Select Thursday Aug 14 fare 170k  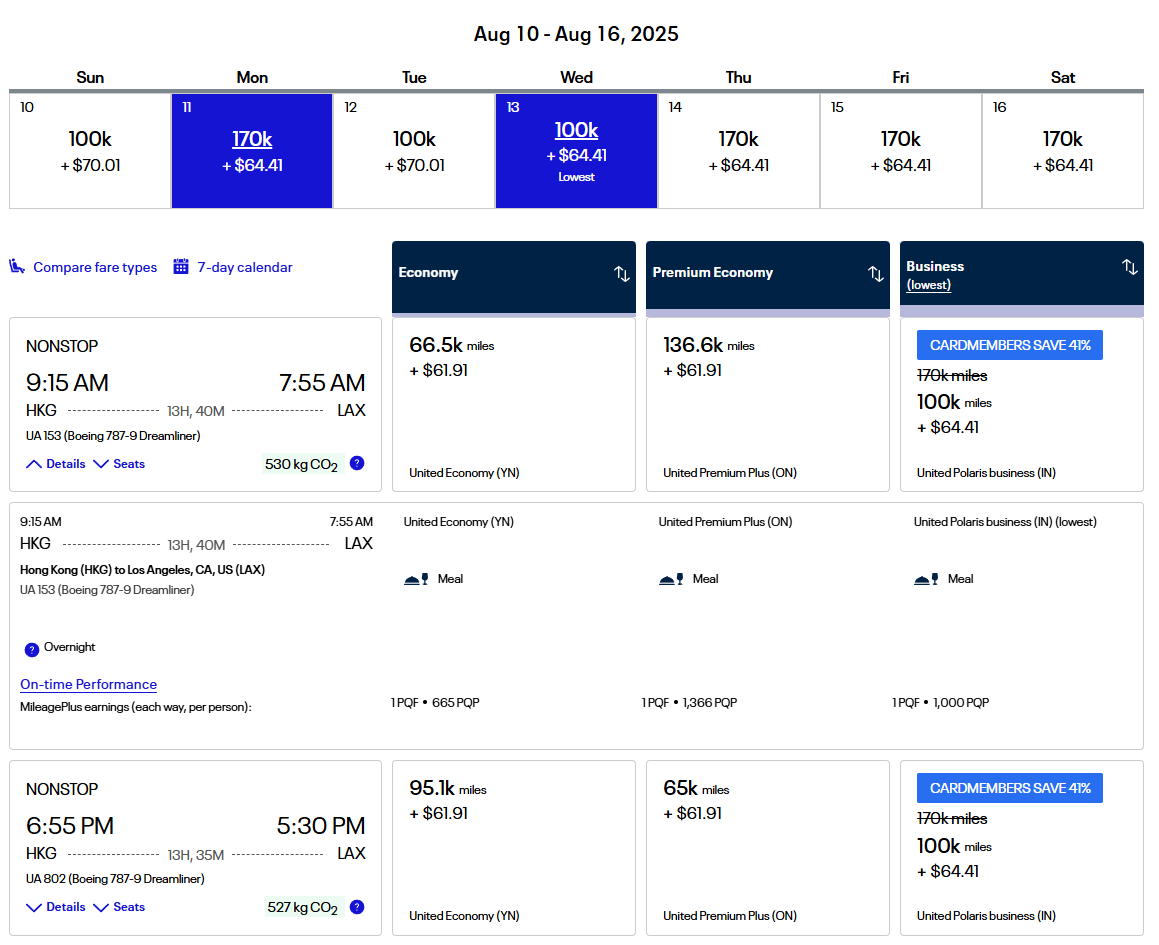[x=738, y=151]
